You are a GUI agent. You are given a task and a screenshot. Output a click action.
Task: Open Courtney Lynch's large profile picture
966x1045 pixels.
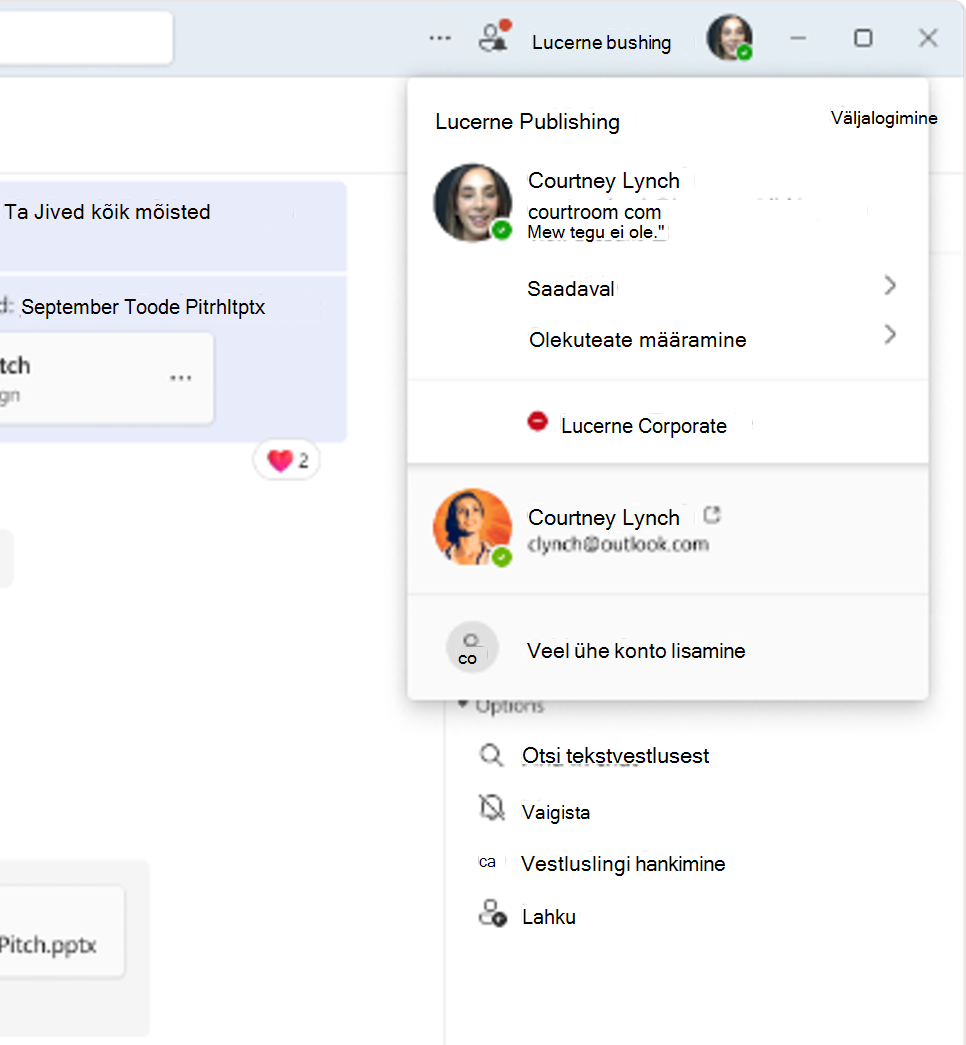click(x=473, y=203)
